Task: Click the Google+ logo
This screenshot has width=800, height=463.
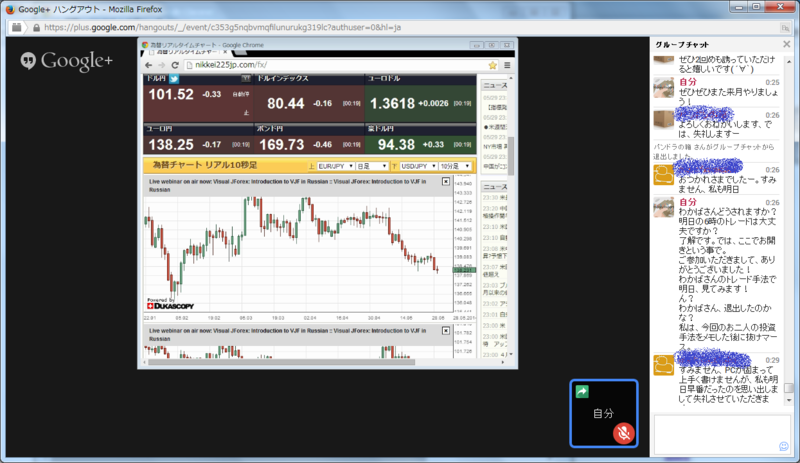Action: [66, 61]
